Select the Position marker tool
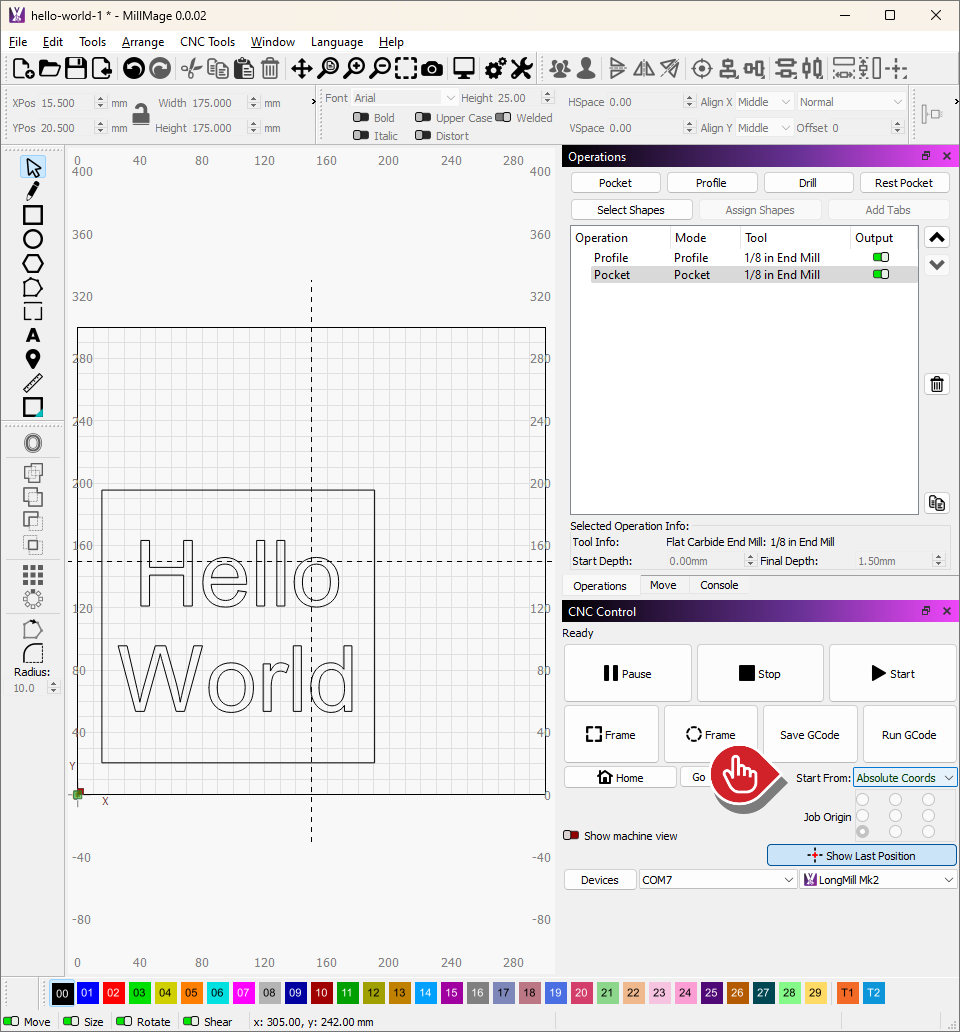Viewport: 960px width, 1032px height. (33, 359)
